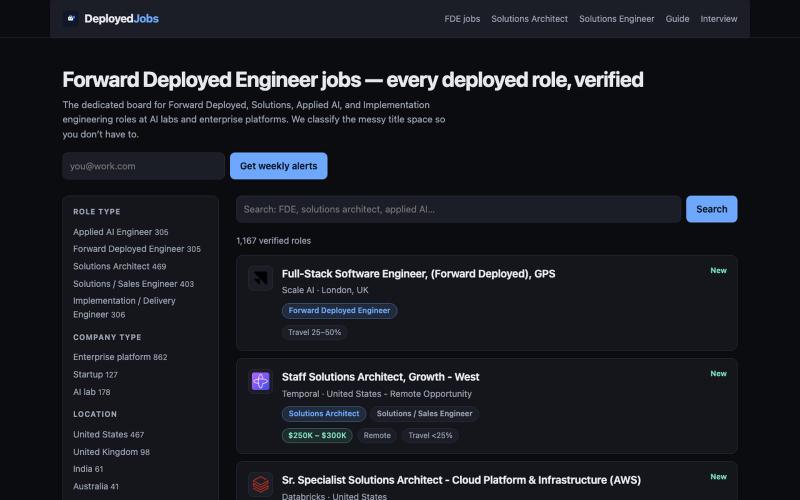Click the Search button
Viewport: 800px width, 500px height.
point(712,209)
